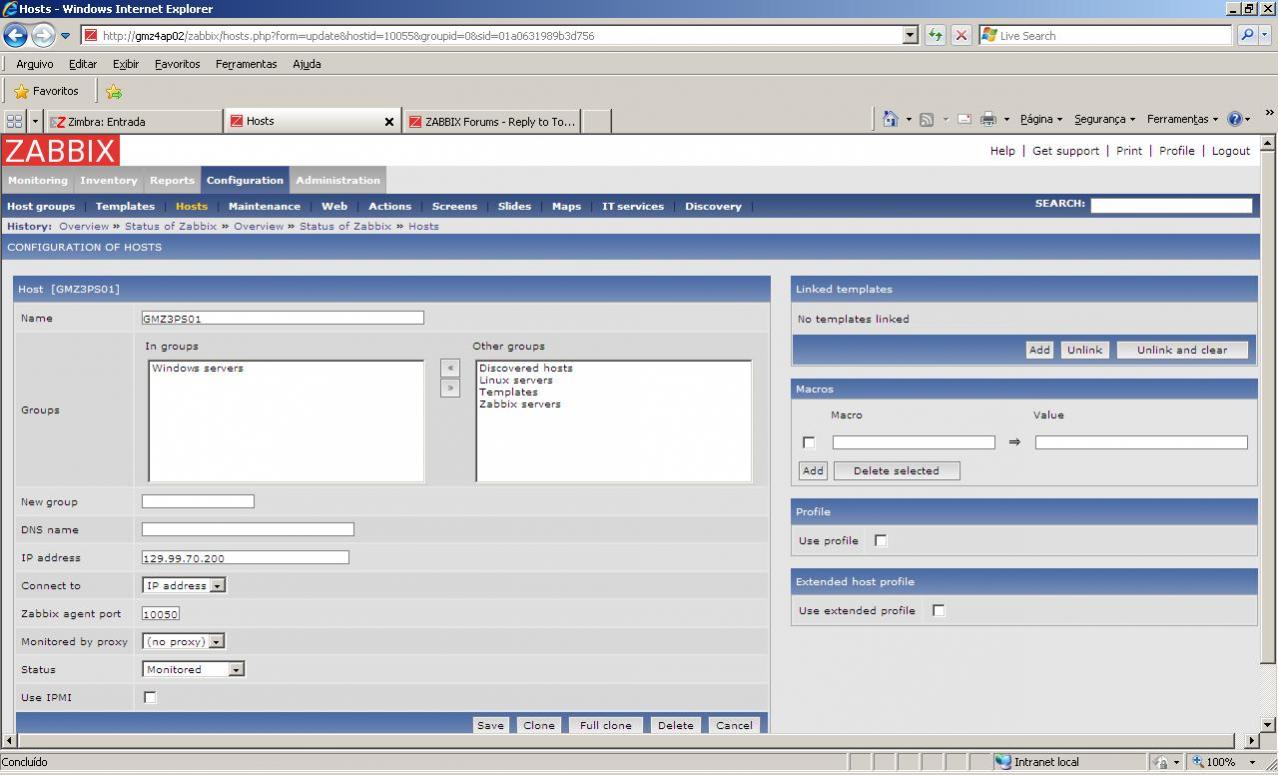
Task: Open the Status Monitored dropdown
Action: click(x=194, y=670)
